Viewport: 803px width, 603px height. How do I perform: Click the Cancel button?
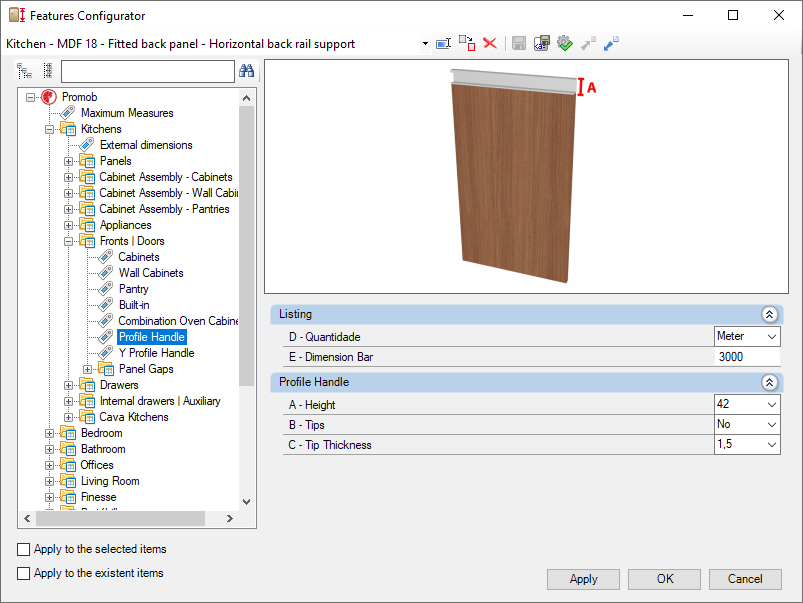click(x=745, y=579)
